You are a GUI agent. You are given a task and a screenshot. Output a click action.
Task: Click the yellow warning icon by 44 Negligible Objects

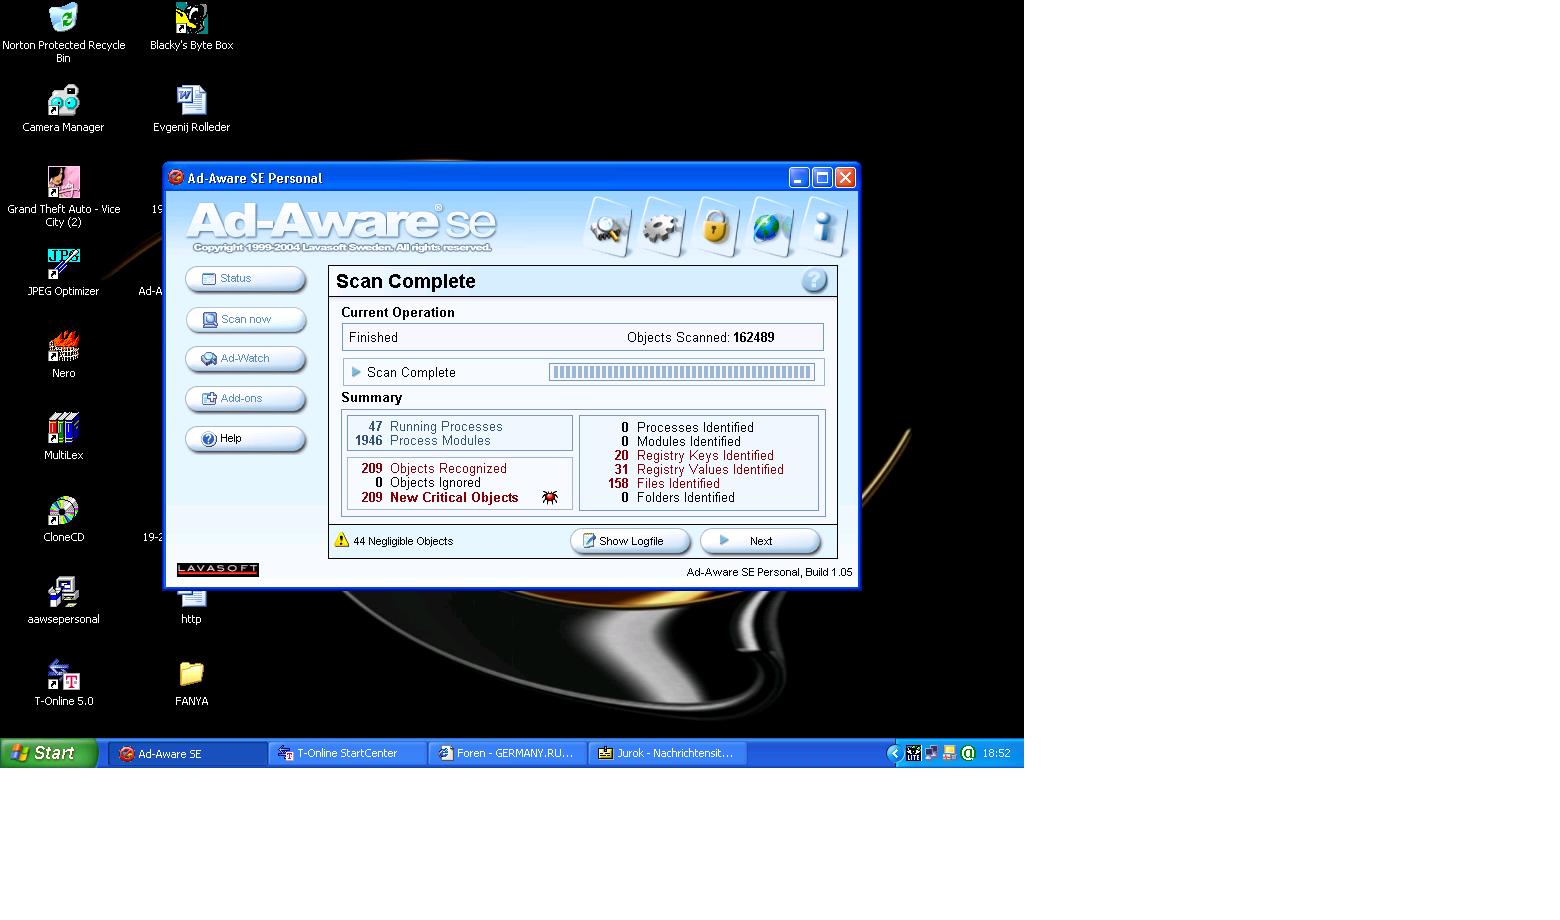pos(343,540)
